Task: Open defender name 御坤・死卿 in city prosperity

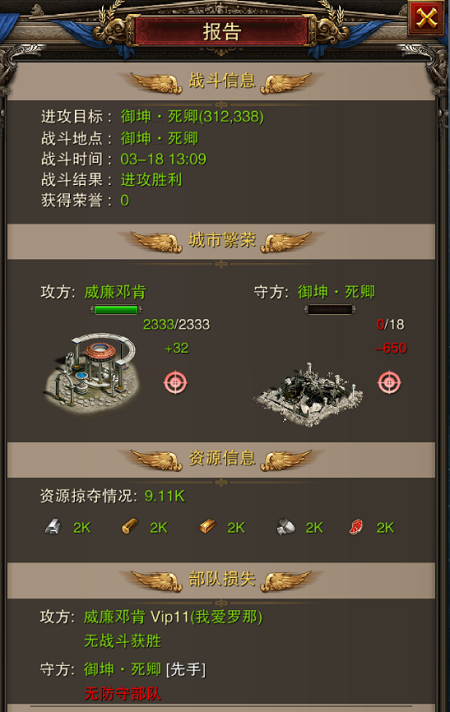Action: 336,292
